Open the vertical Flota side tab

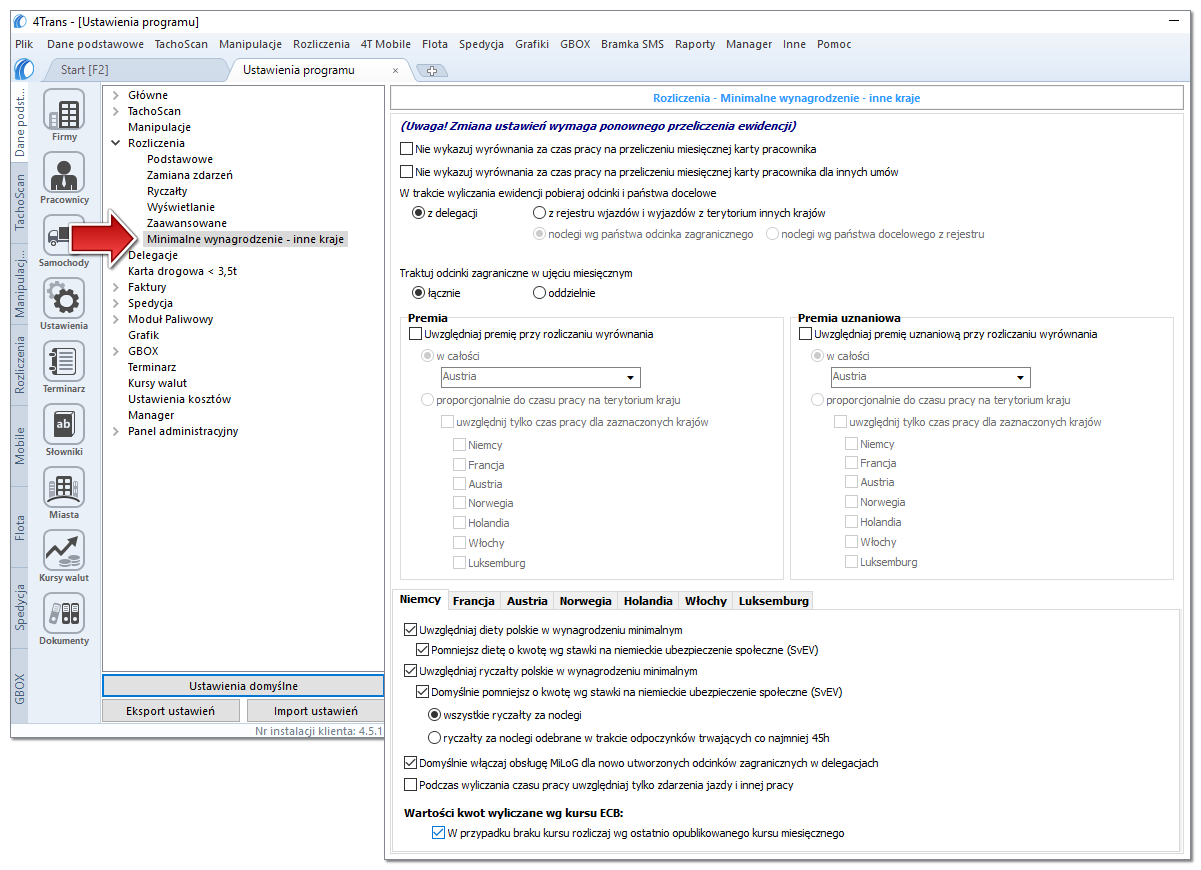21,527
